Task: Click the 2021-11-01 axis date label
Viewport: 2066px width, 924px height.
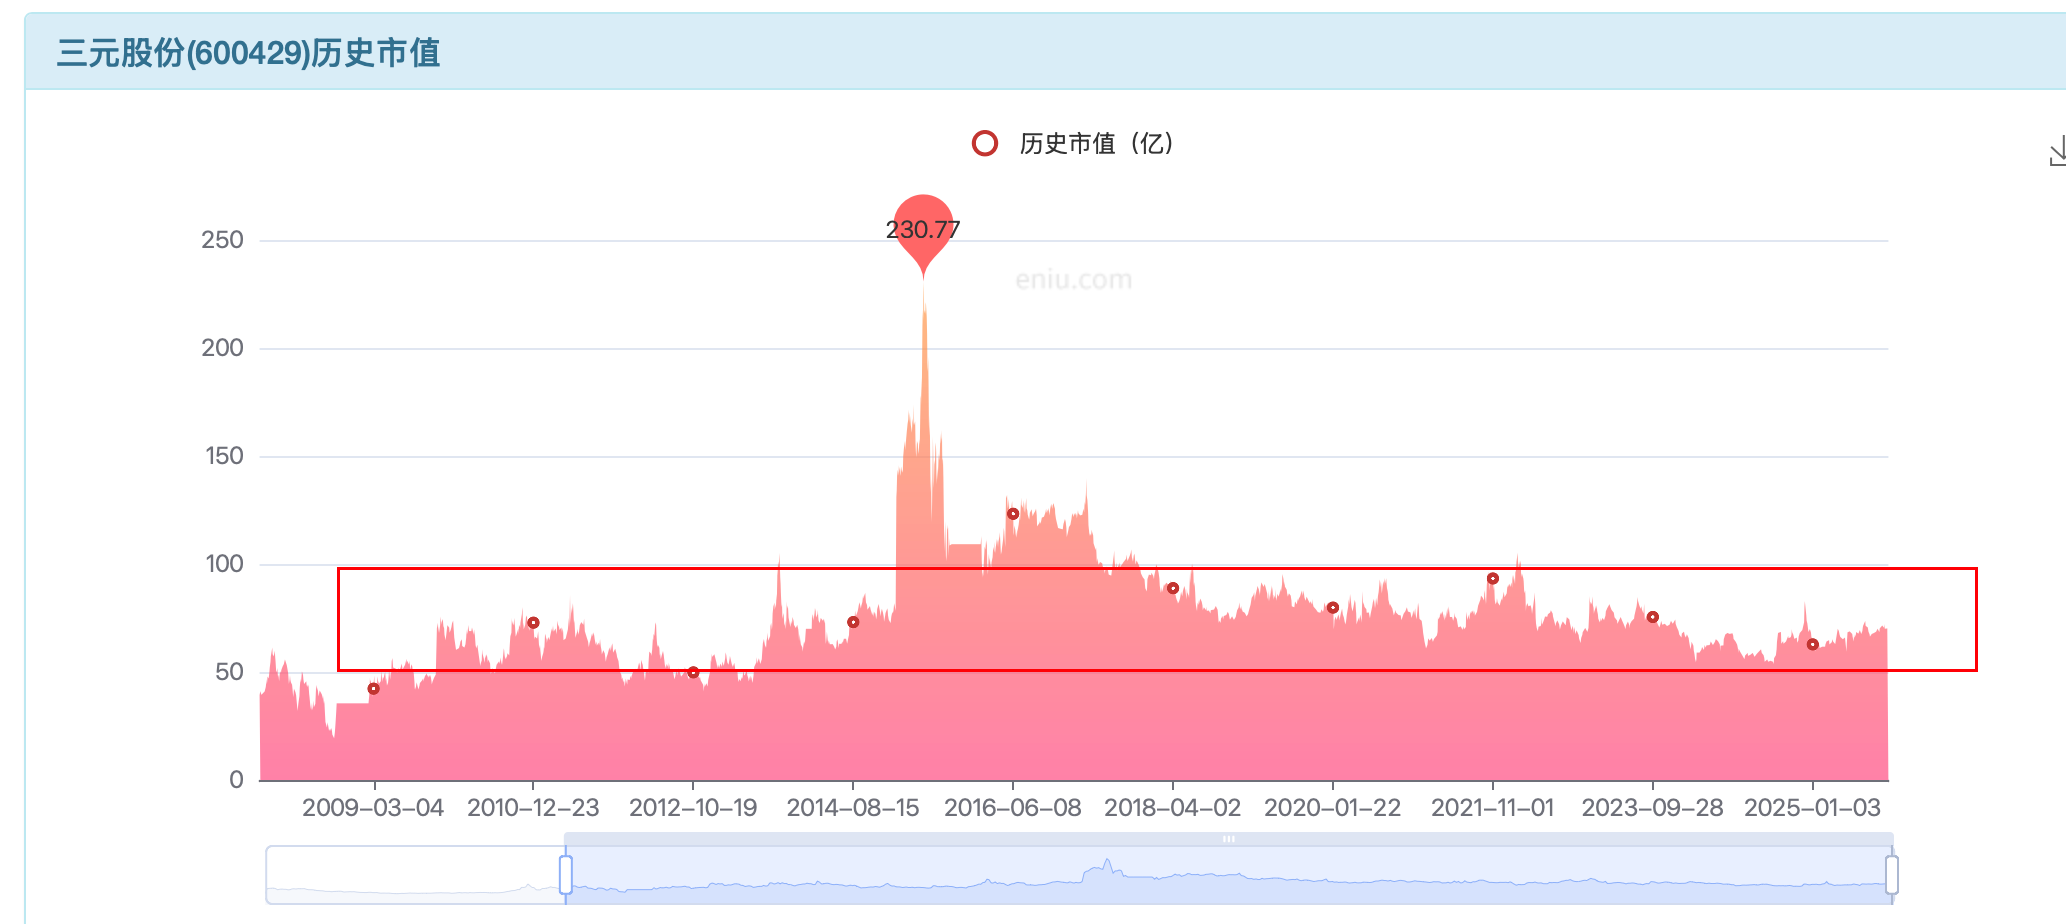Action: pyautogui.click(x=1493, y=808)
